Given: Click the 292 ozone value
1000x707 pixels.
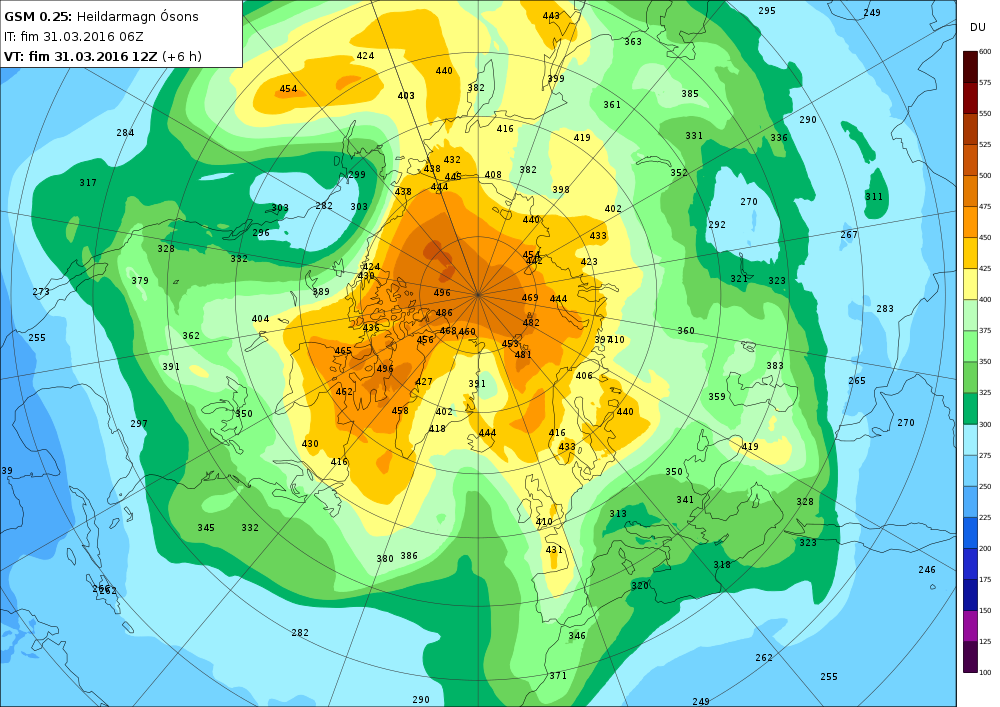Looking at the screenshot, I should click(717, 224).
